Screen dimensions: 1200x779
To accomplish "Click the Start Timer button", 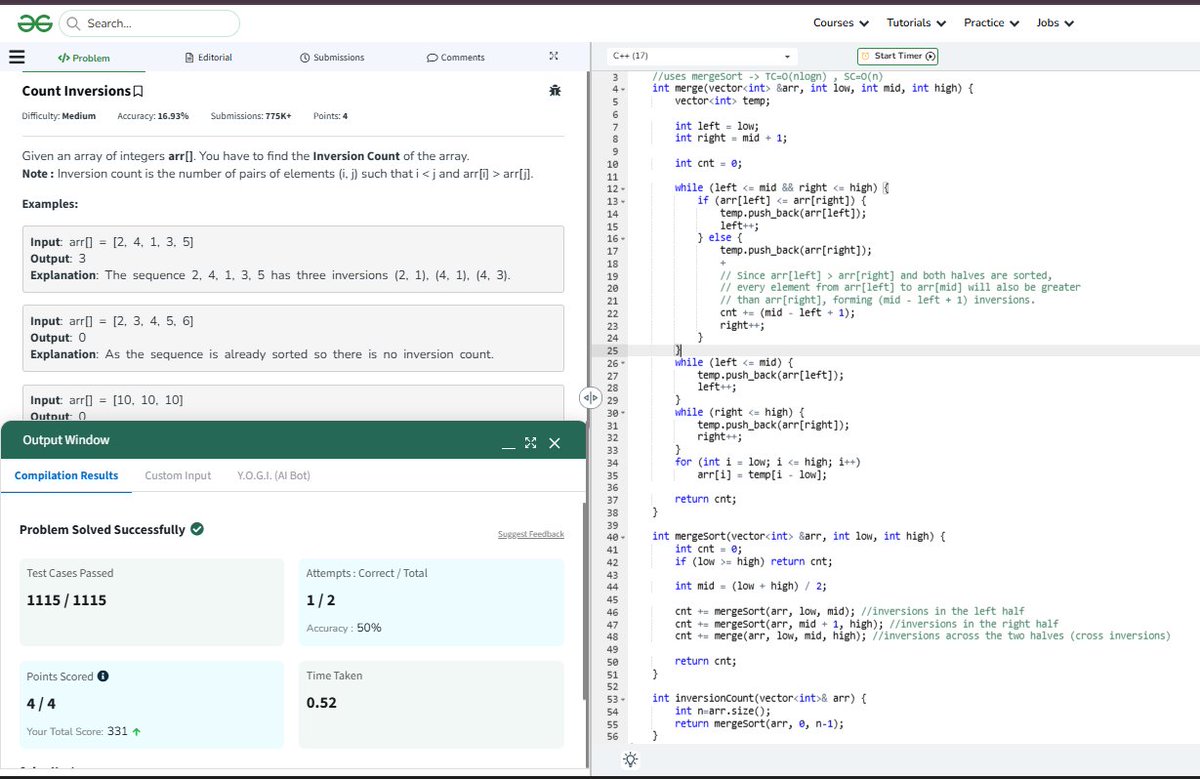I will click(899, 56).
